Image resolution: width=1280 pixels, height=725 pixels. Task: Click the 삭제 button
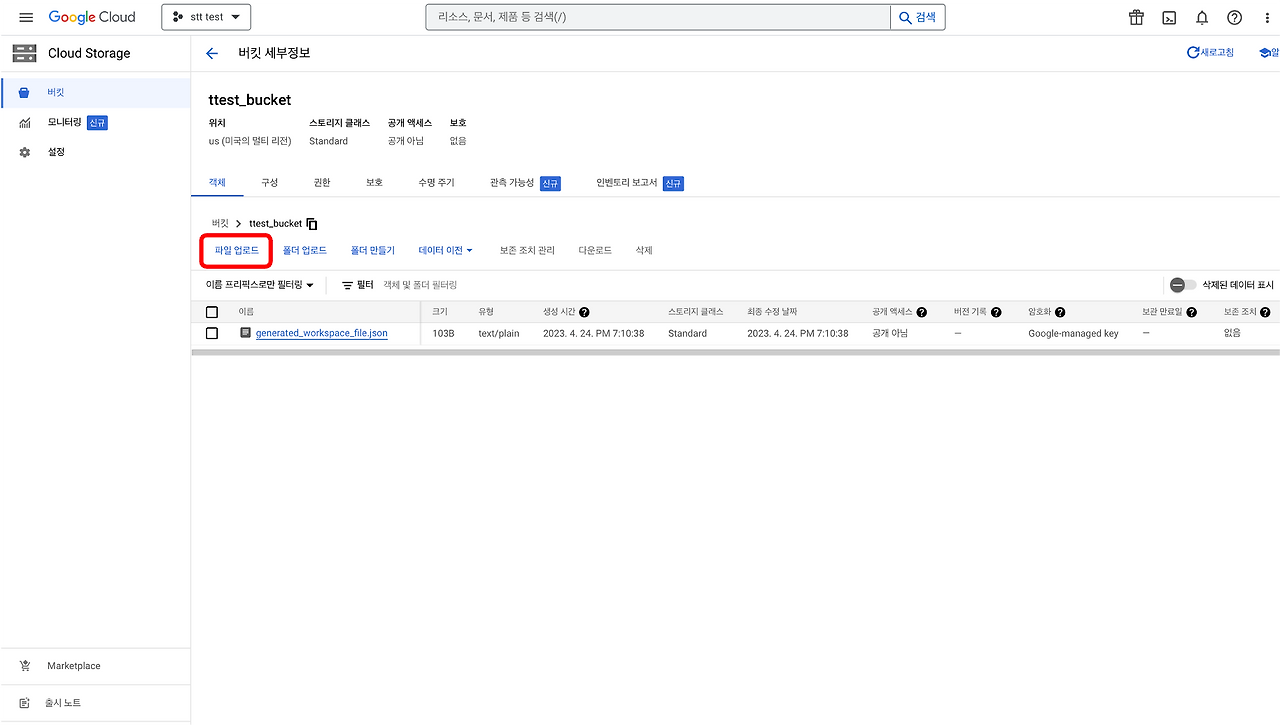click(x=644, y=250)
